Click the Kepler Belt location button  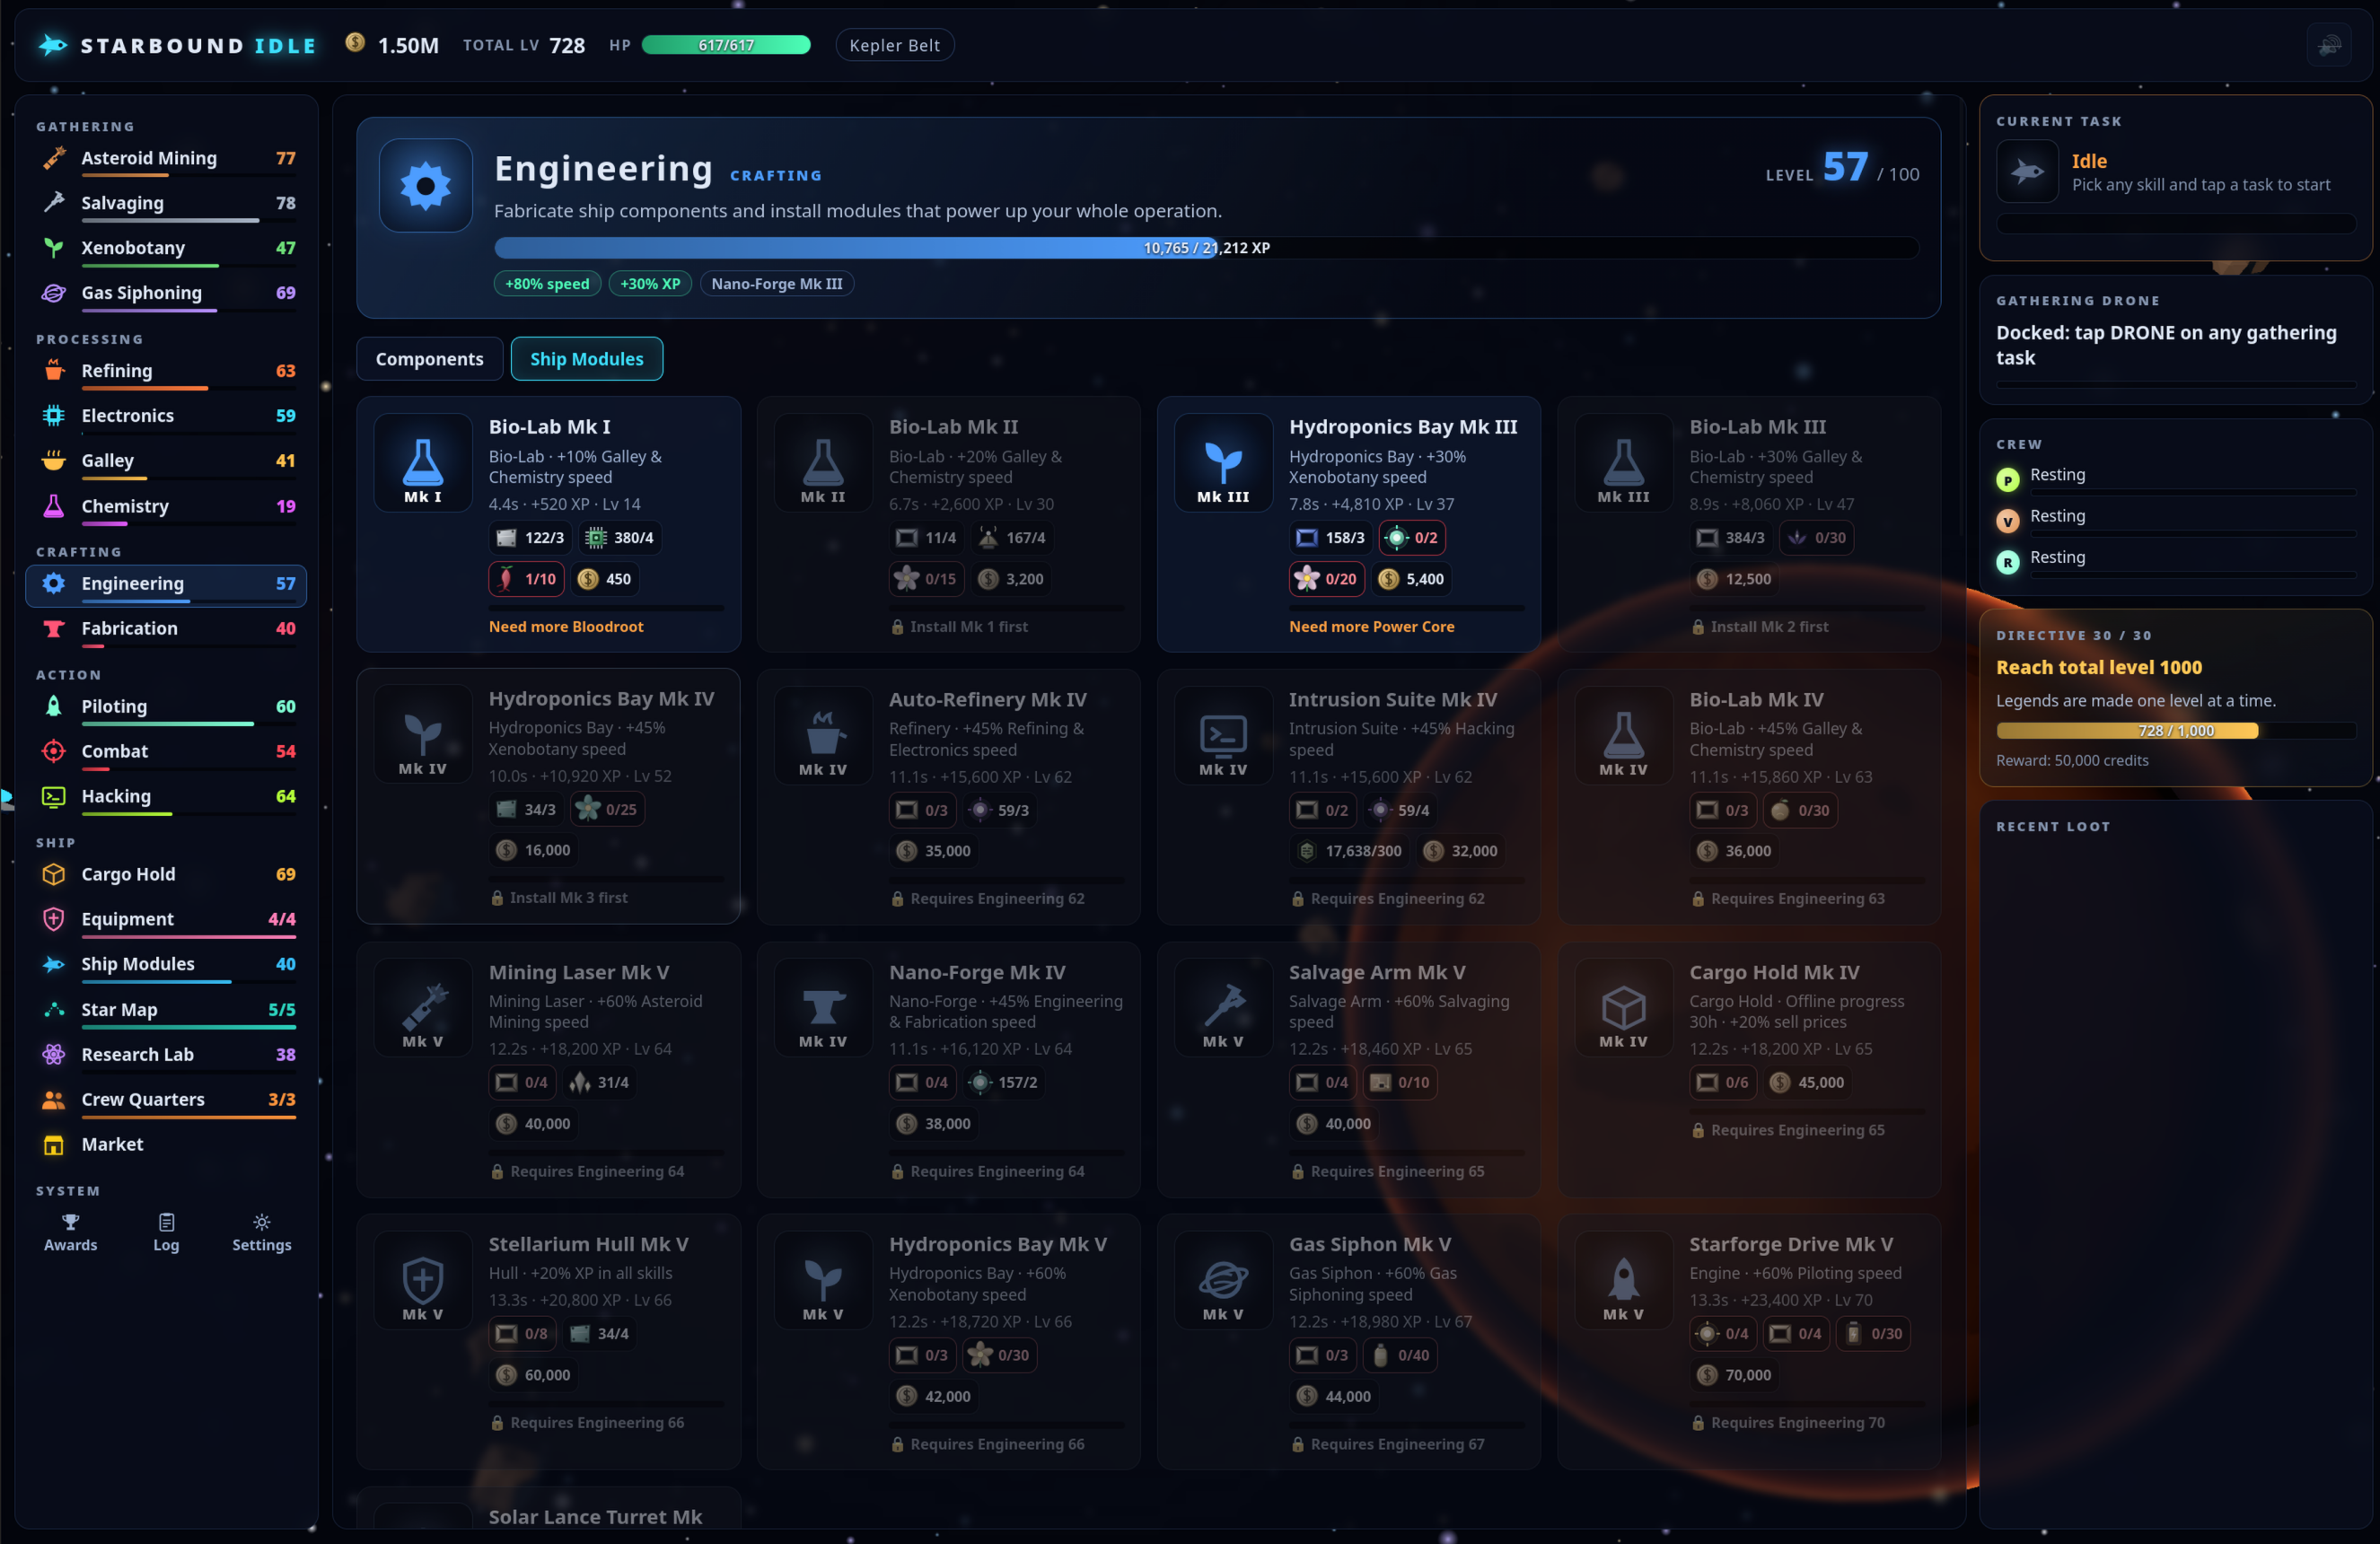coord(895,45)
